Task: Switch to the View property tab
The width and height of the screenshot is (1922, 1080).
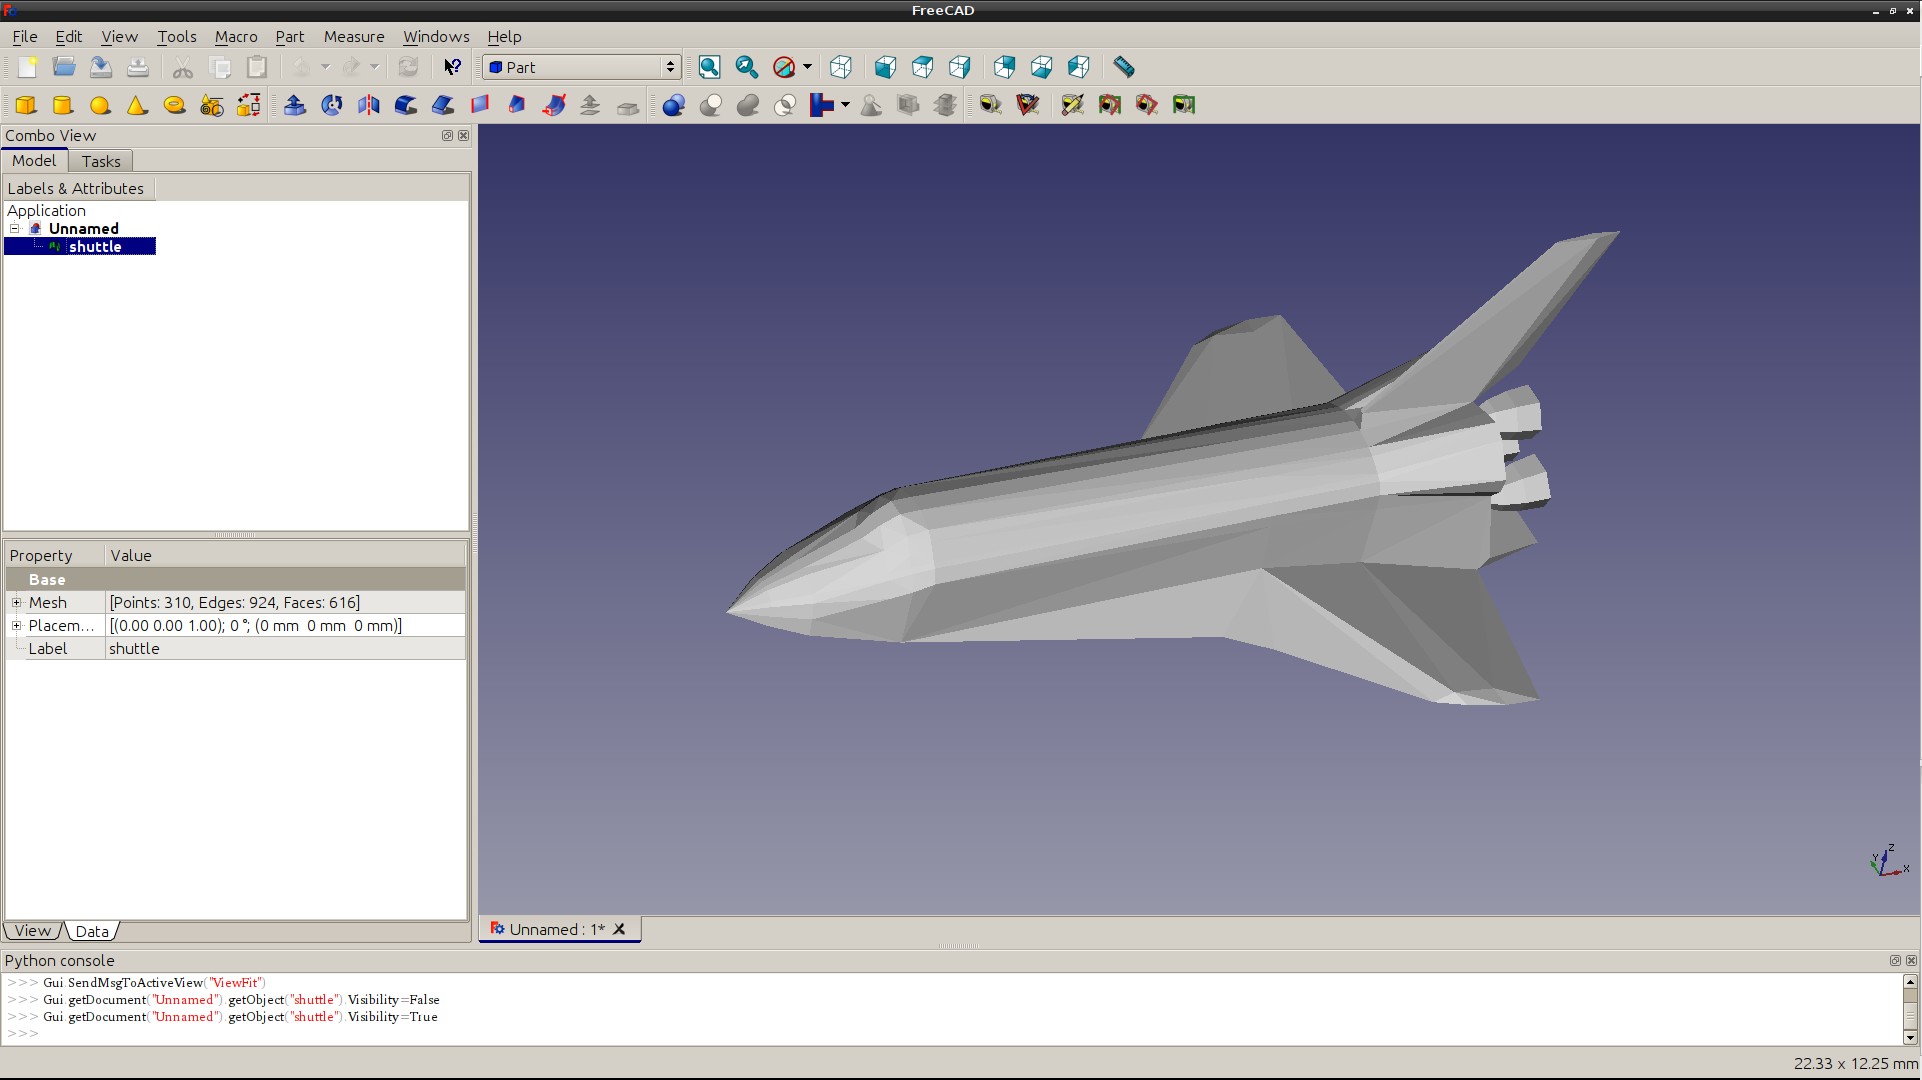Action: (x=32, y=931)
